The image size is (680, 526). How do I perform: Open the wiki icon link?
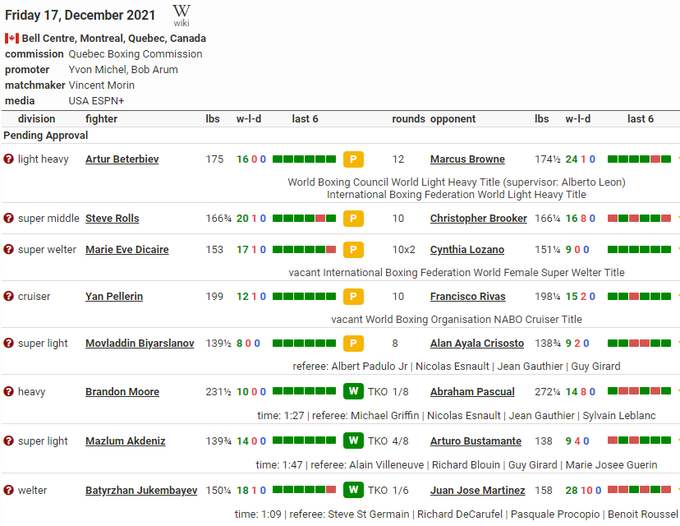pos(182,14)
